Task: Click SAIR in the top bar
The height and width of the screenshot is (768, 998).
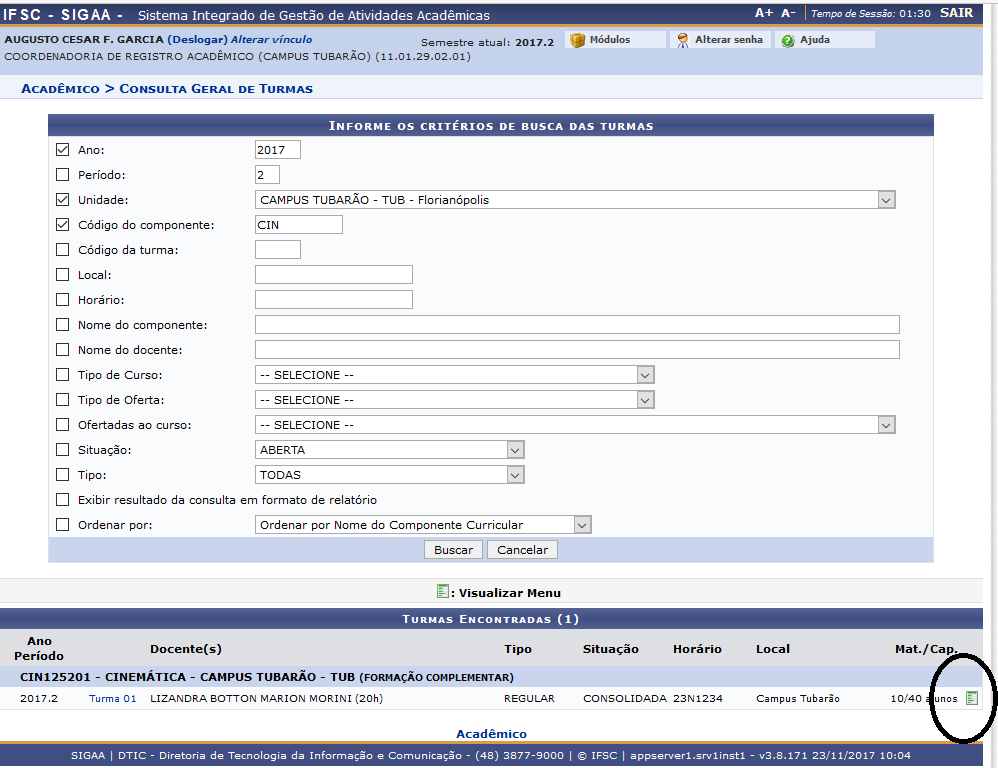Action: (x=956, y=13)
